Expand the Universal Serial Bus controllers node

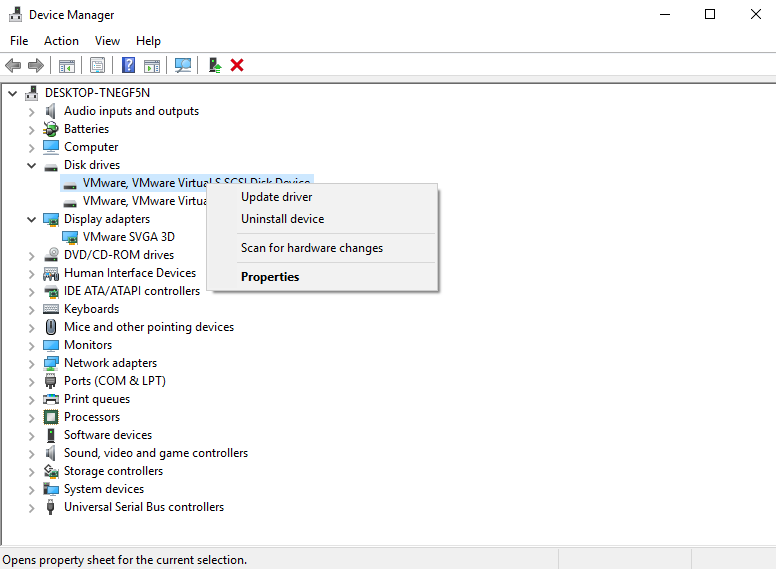tap(31, 507)
